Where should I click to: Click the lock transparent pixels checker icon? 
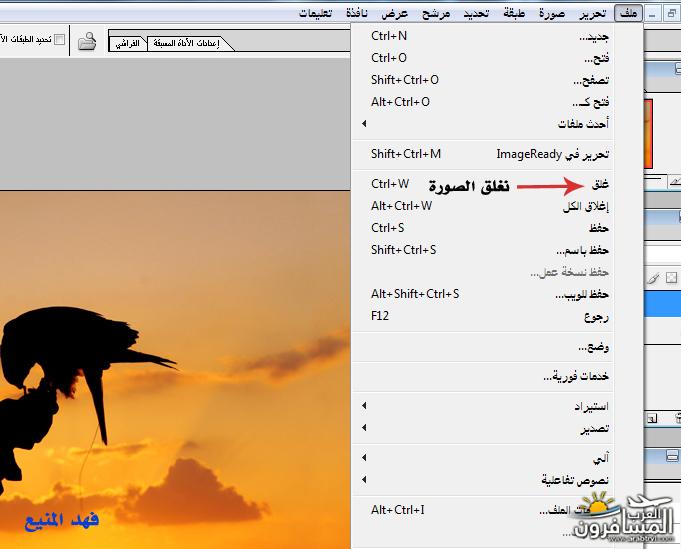671,278
